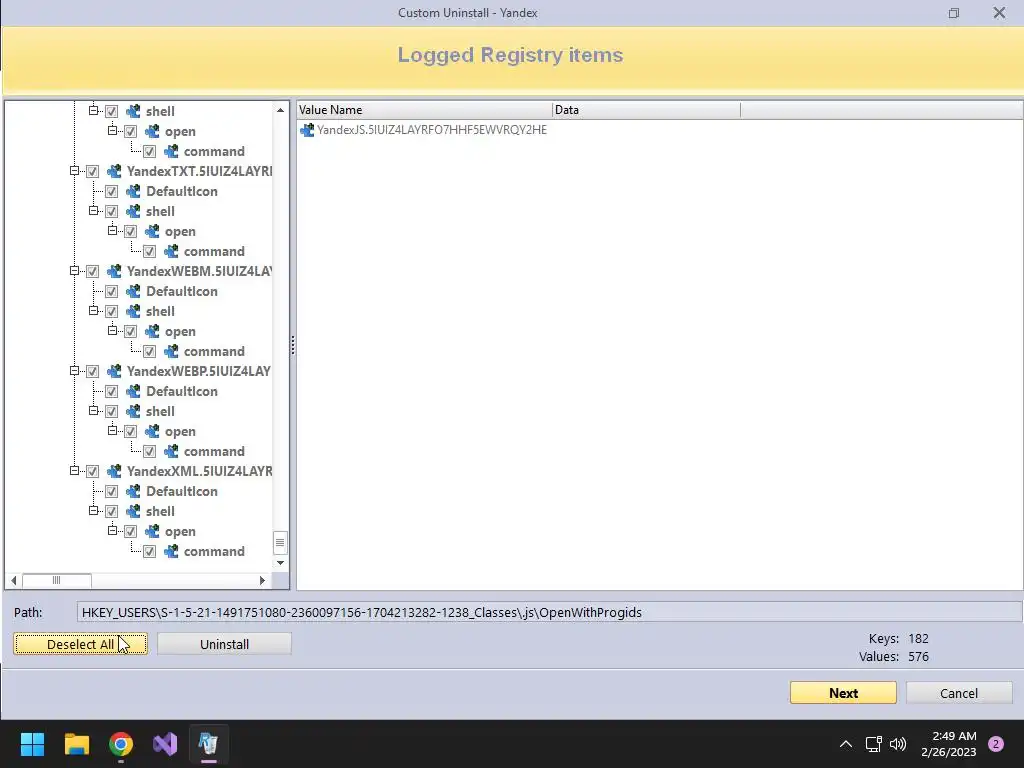The height and width of the screenshot is (768, 1024).
Task: Click the command key icon under YandexWEBP
Action: (x=171, y=451)
